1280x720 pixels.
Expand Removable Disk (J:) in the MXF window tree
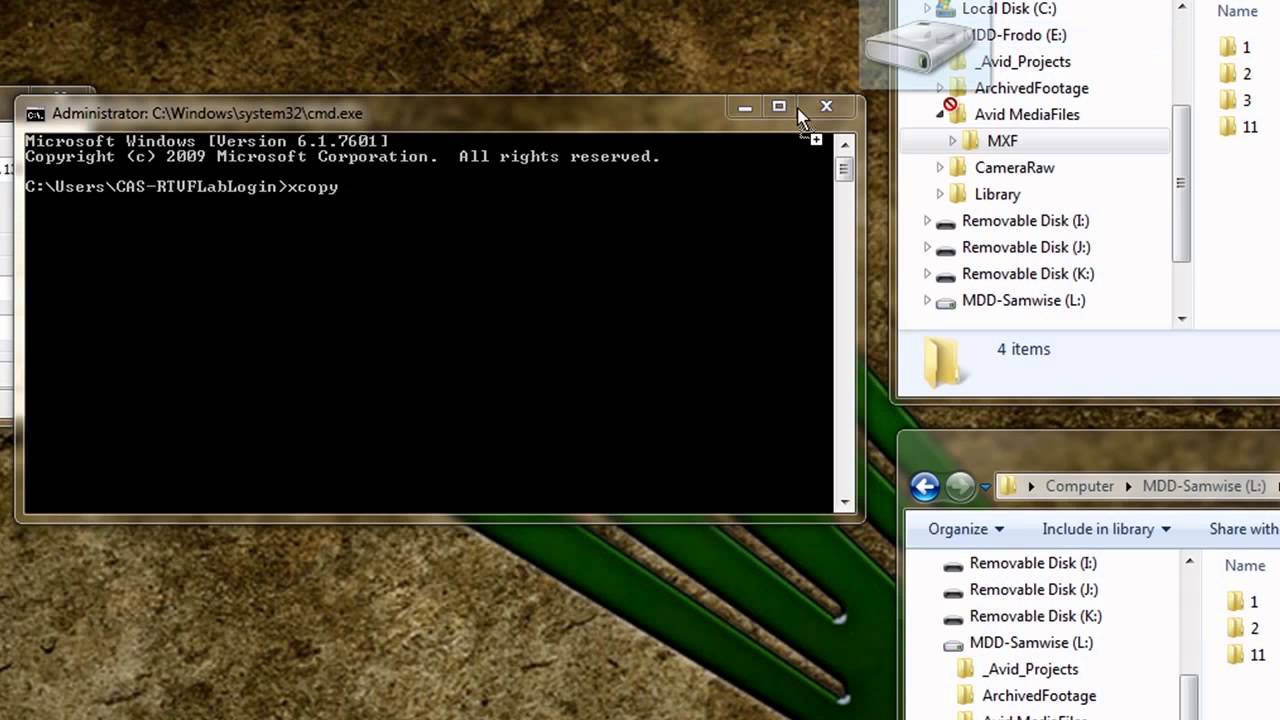coord(927,247)
